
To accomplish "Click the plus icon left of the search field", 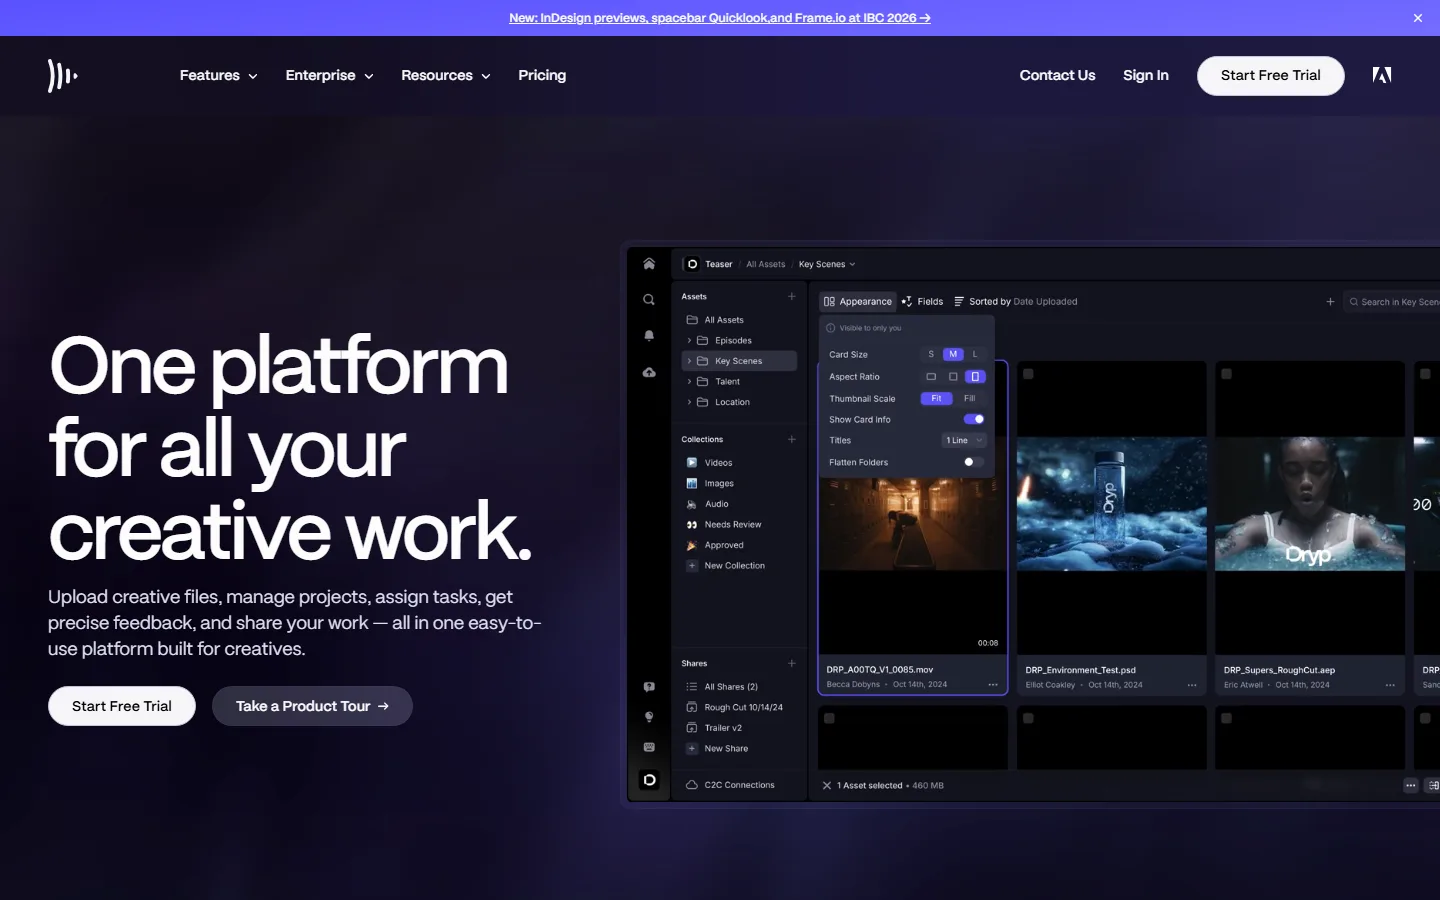I will (1330, 301).
